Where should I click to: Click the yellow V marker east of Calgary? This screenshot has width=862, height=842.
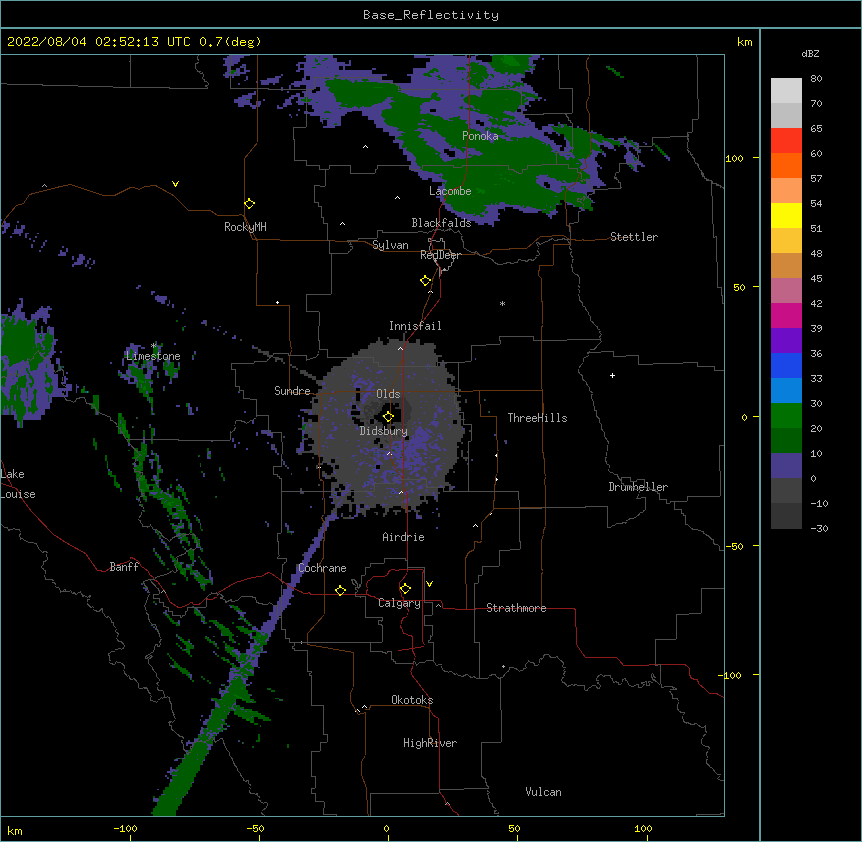[429, 584]
